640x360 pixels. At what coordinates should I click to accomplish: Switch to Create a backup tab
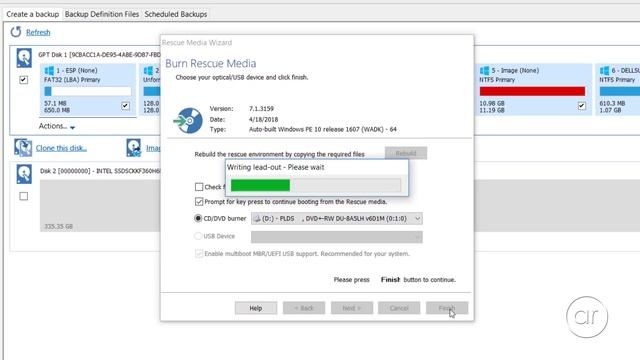33,14
